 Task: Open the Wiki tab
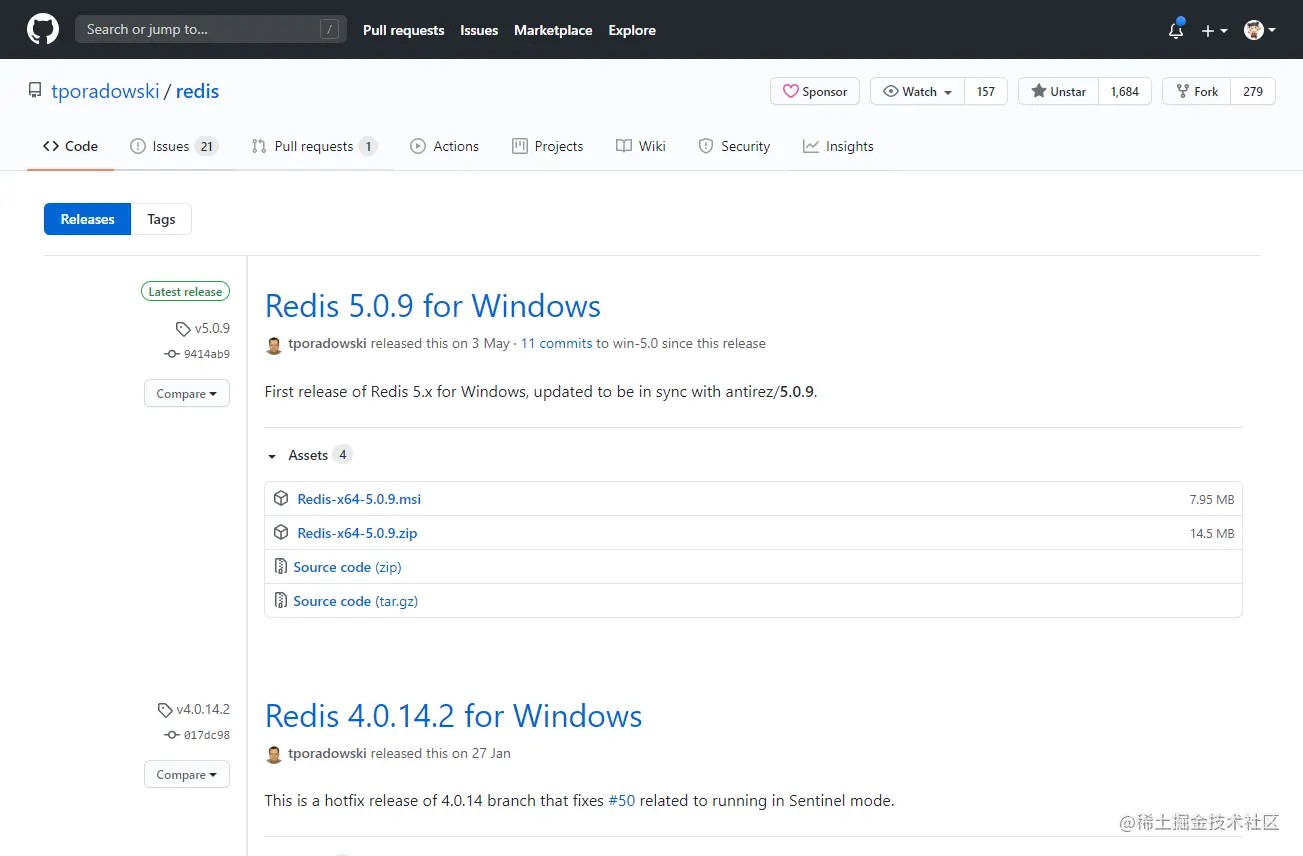tap(641, 146)
